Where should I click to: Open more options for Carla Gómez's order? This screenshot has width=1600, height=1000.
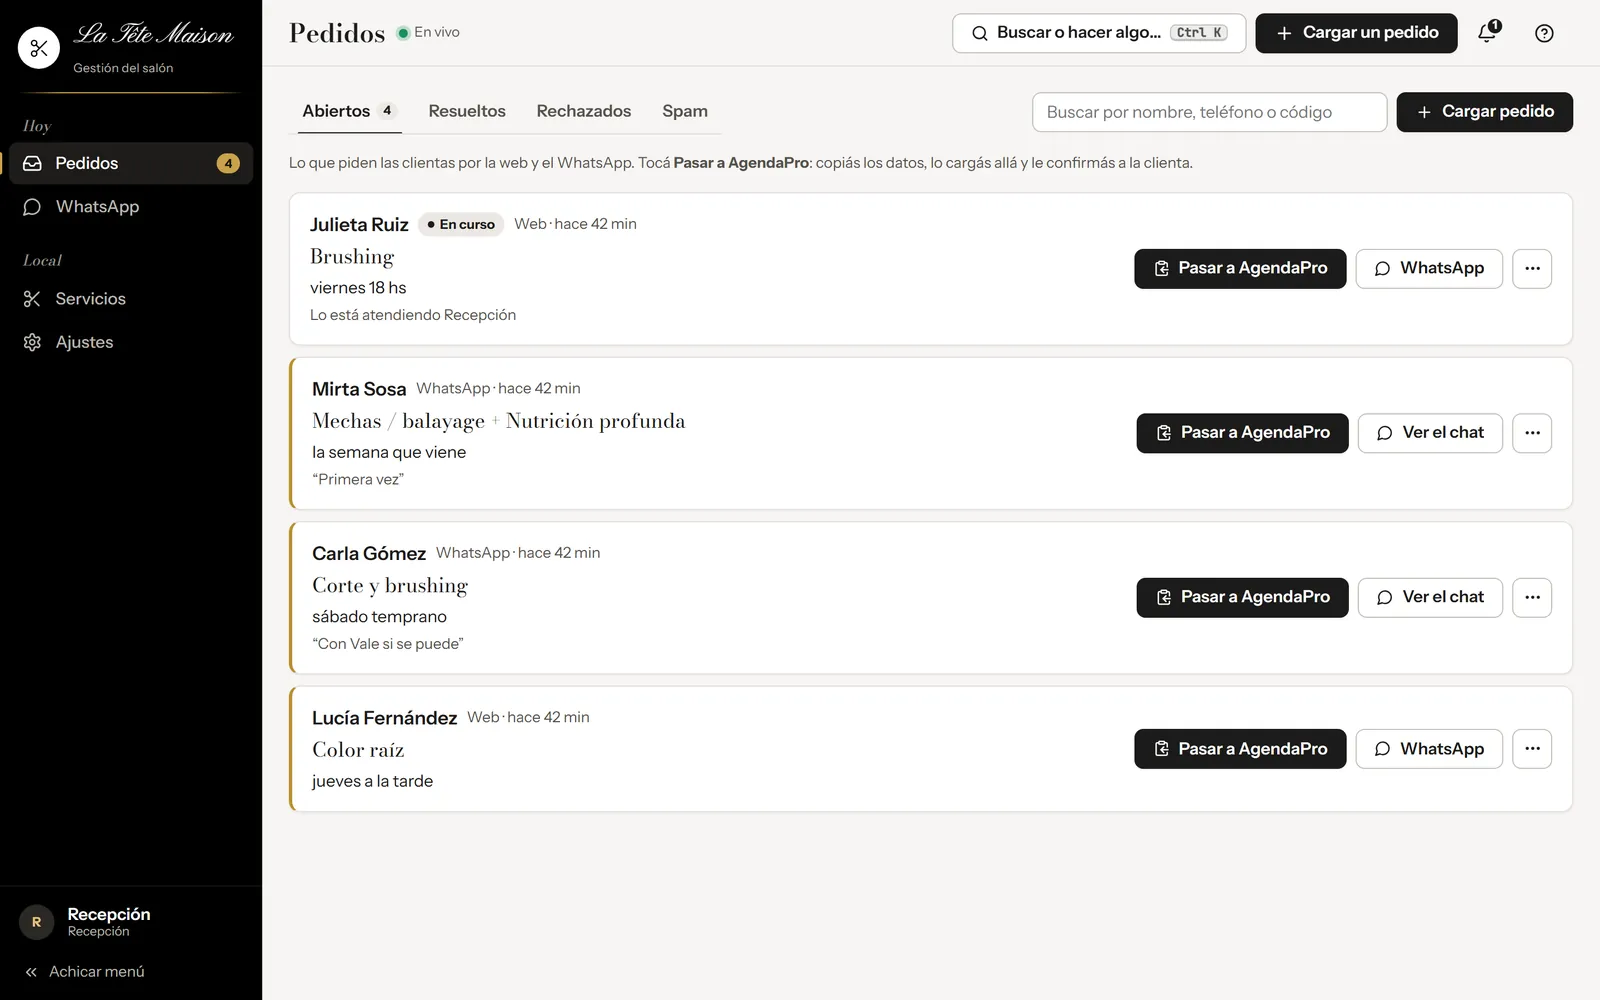coord(1532,597)
